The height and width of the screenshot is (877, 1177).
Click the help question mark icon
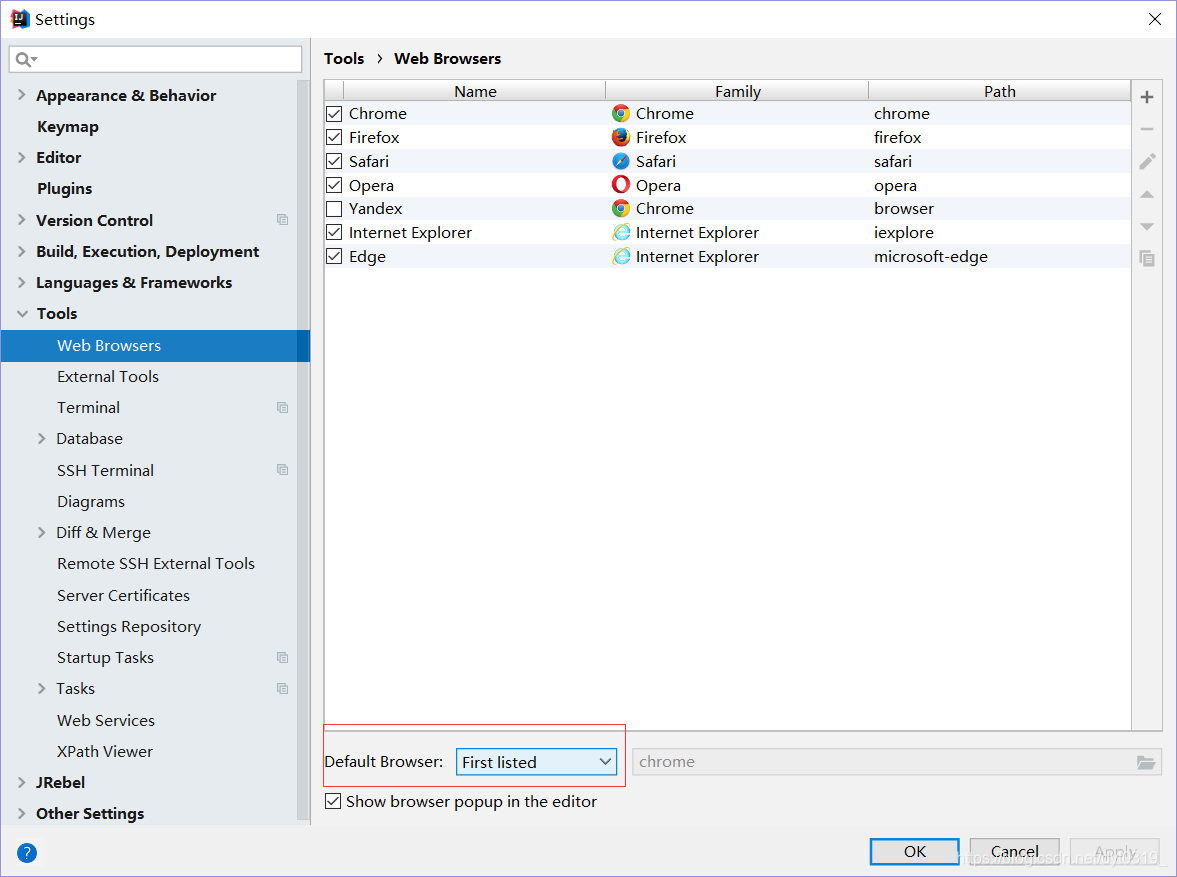tap(27, 853)
